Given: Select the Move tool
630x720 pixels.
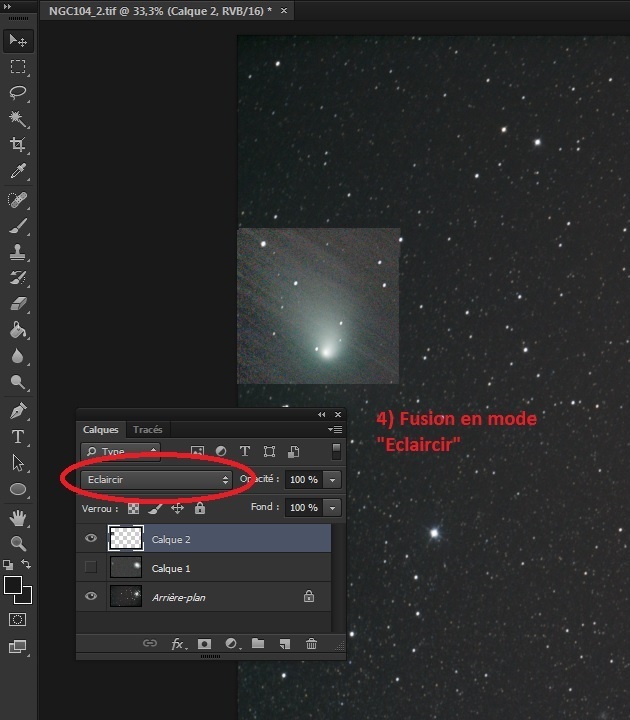Looking at the screenshot, I should click(18, 40).
